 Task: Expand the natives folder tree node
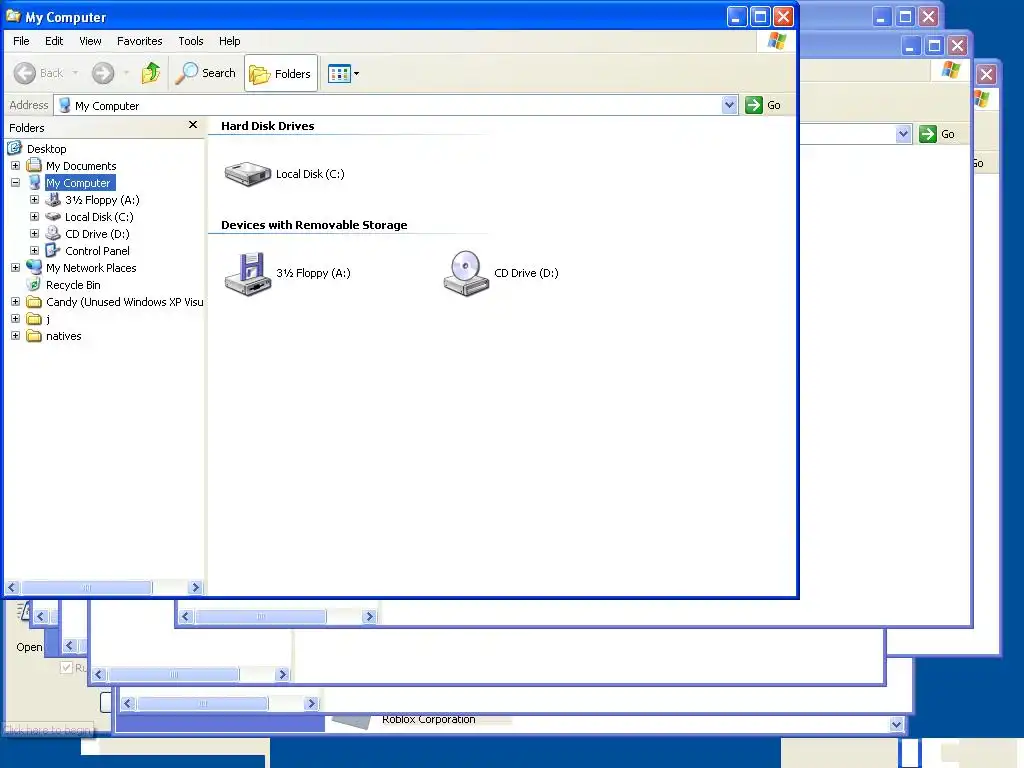click(x=16, y=336)
